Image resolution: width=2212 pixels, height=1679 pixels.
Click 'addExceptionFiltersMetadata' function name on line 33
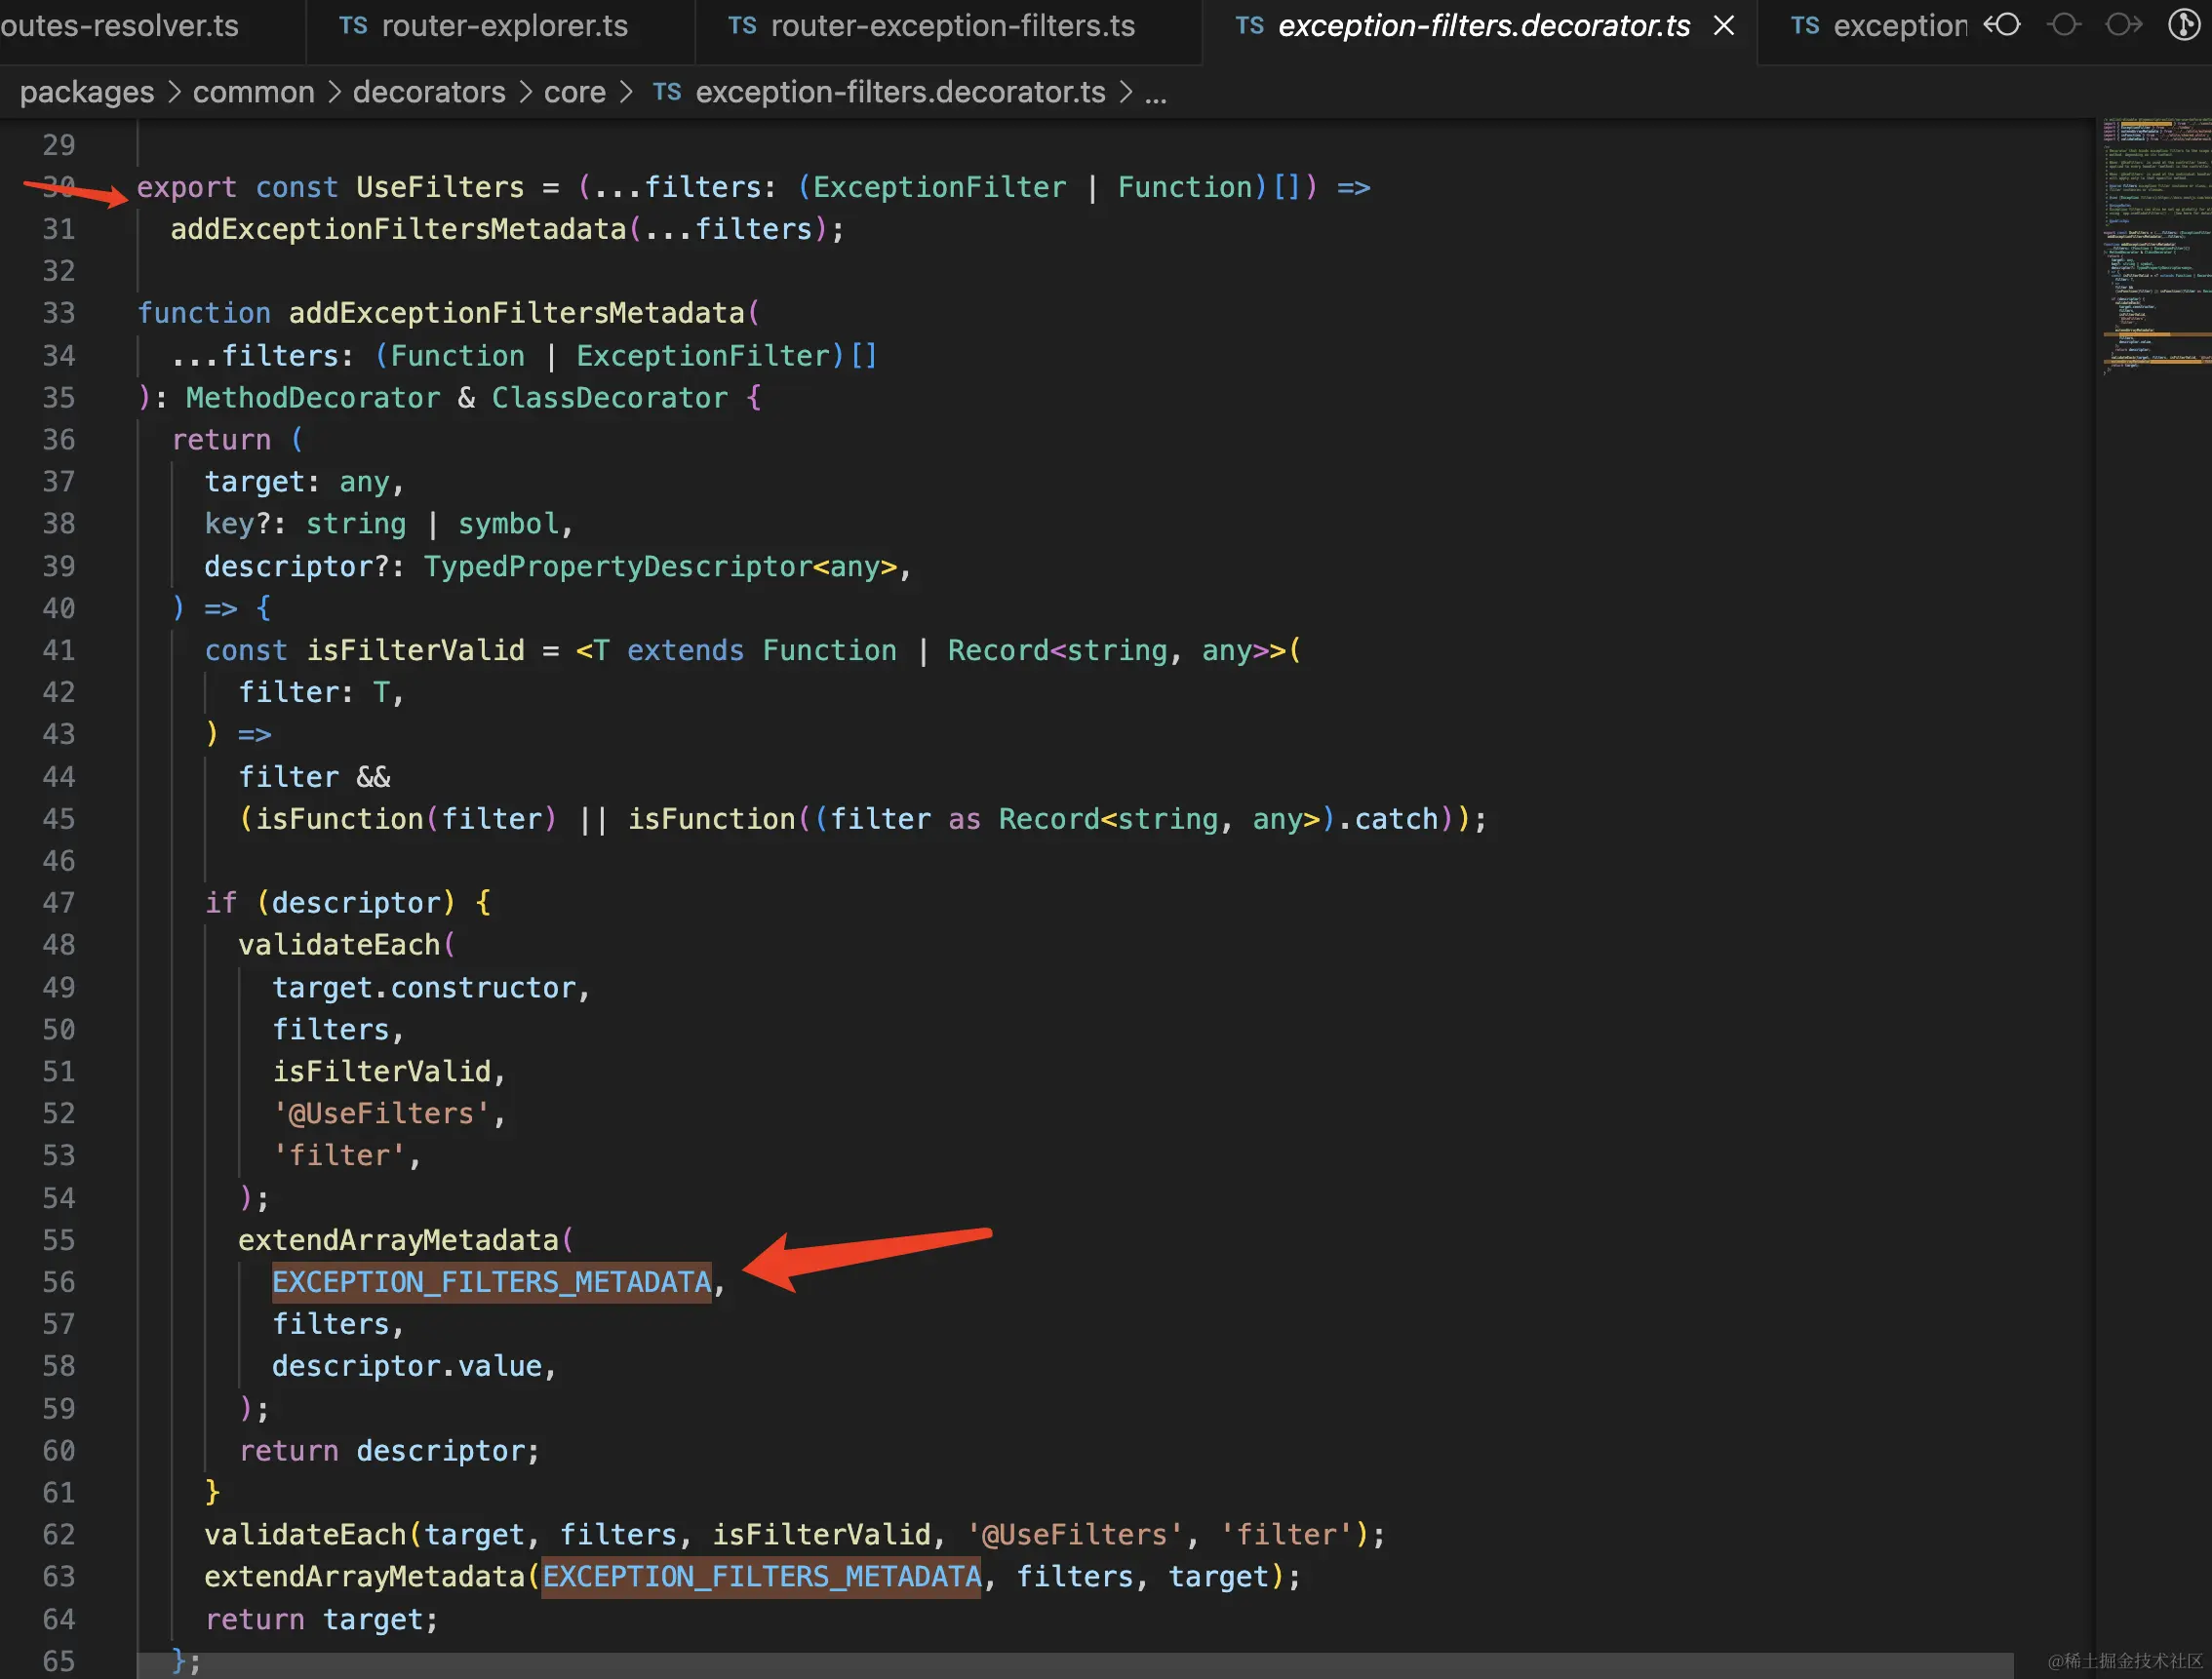tap(517, 313)
